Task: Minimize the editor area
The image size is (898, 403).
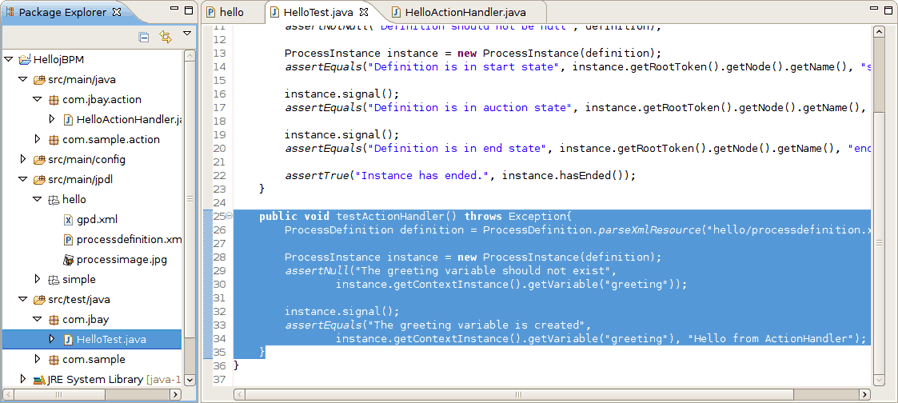Action: pyautogui.click(x=872, y=9)
